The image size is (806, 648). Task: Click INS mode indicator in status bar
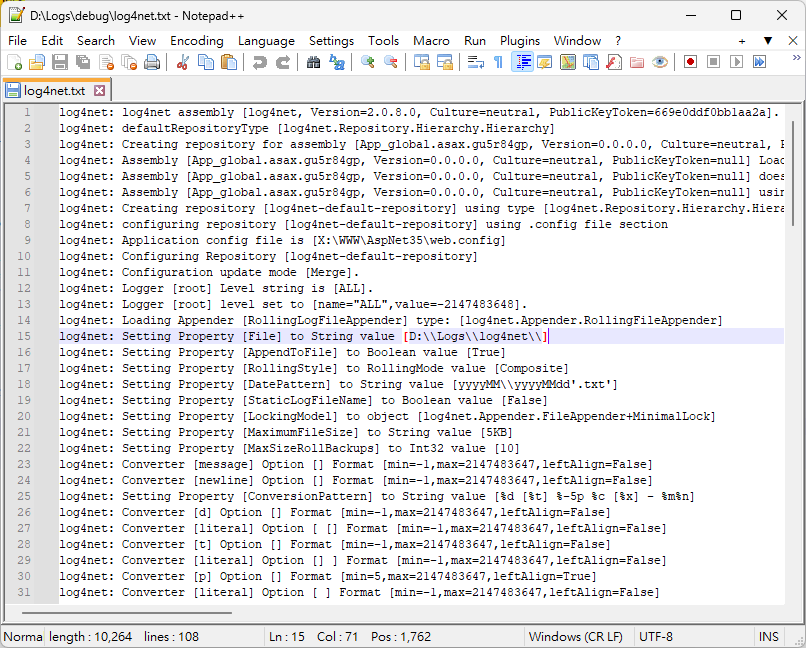[769, 637]
